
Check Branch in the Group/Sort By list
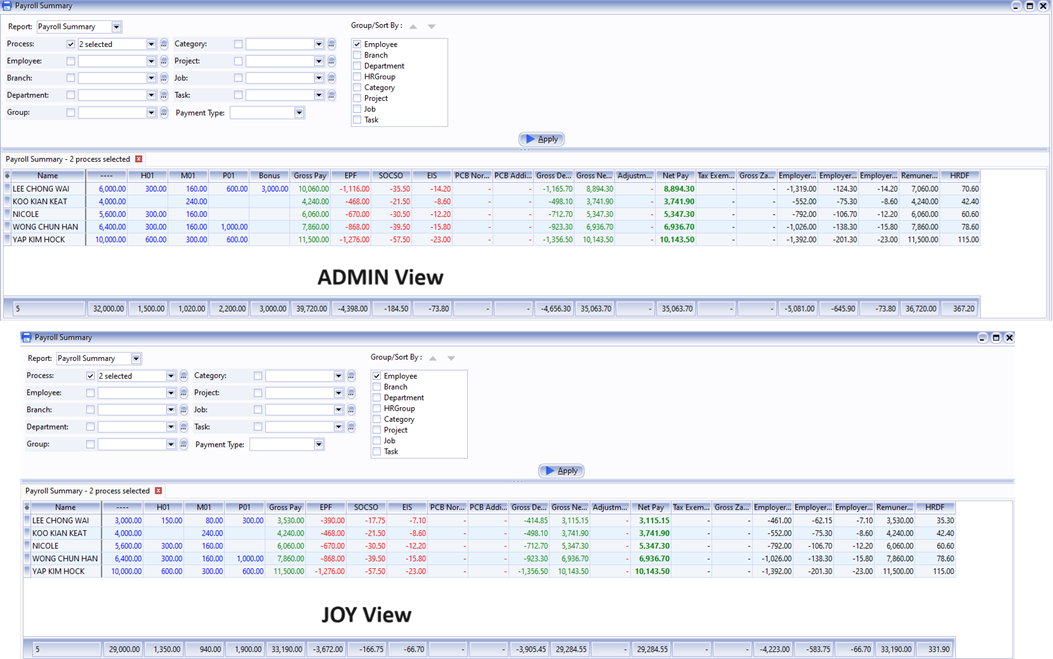click(357, 55)
